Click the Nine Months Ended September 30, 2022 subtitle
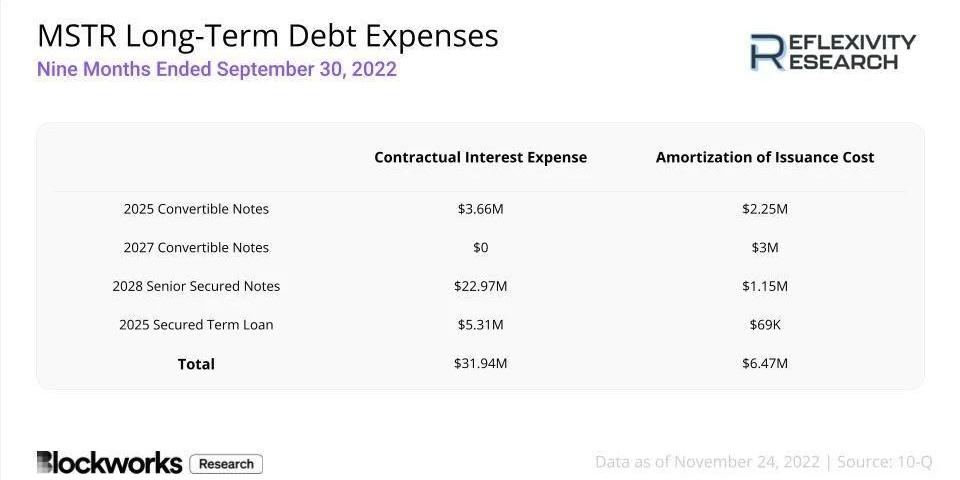 [217, 69]
